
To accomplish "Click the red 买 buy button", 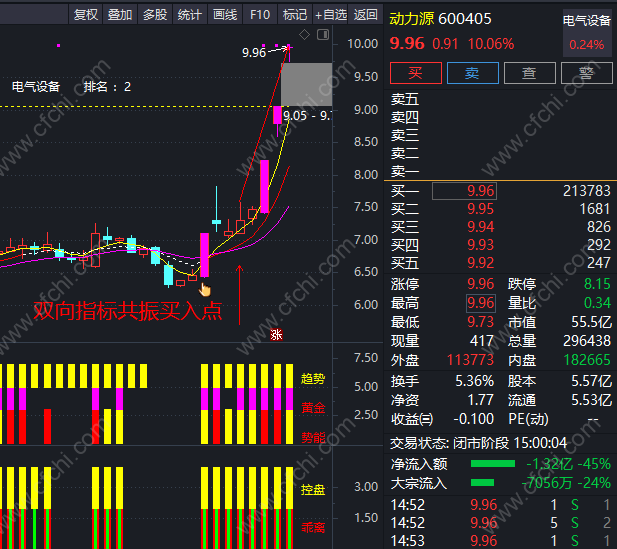I will (416, 73).
